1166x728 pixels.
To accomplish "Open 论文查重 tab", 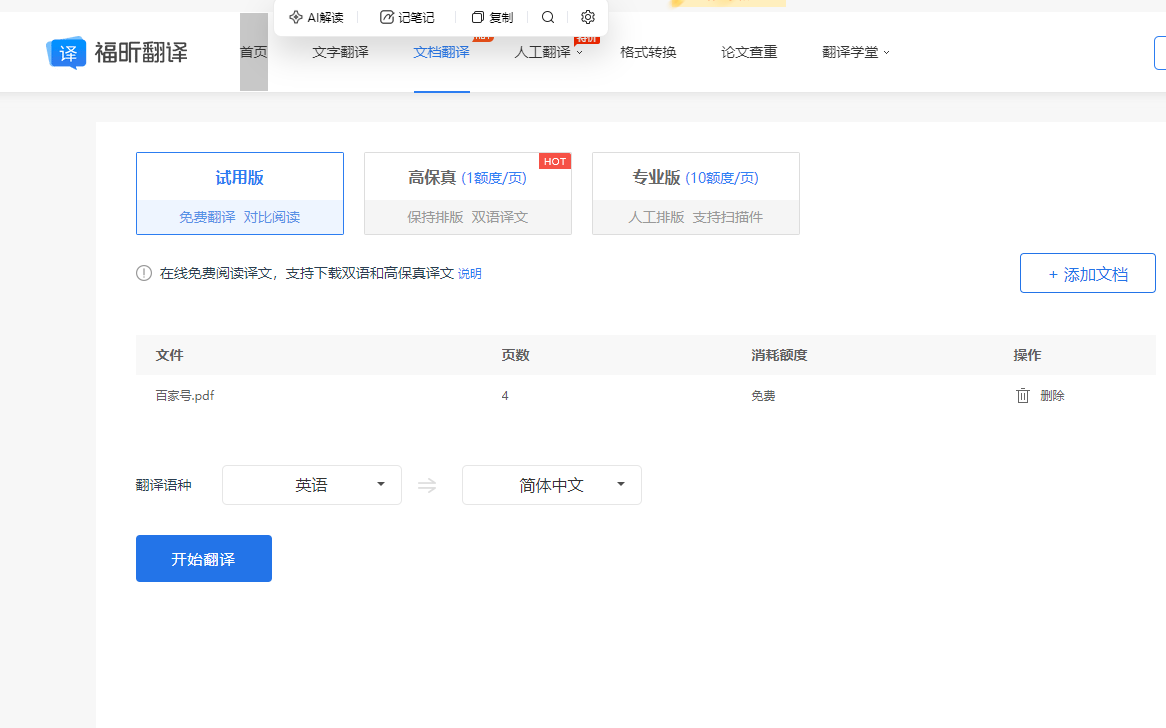I will [750, 52].
